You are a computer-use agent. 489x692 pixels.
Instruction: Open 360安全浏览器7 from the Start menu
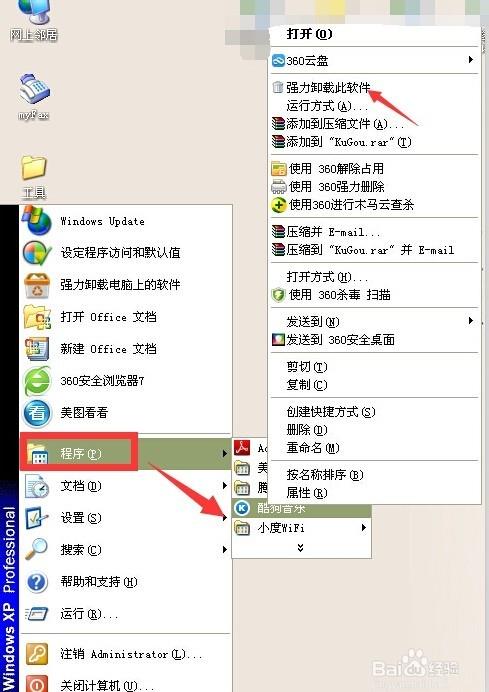point(126,380)
